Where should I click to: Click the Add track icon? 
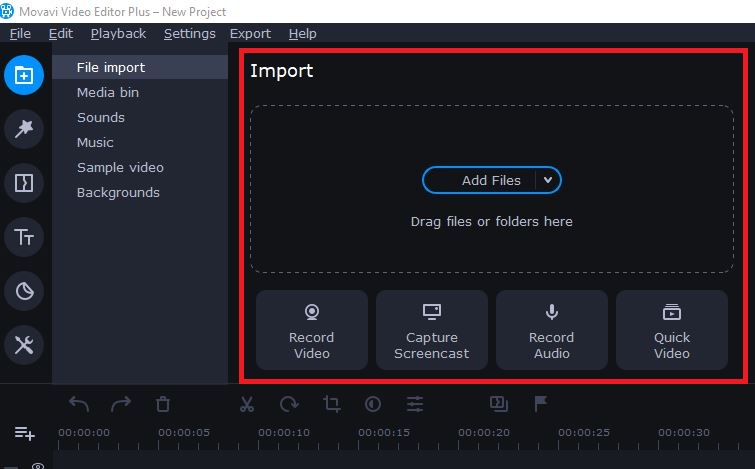coord(24,433)
